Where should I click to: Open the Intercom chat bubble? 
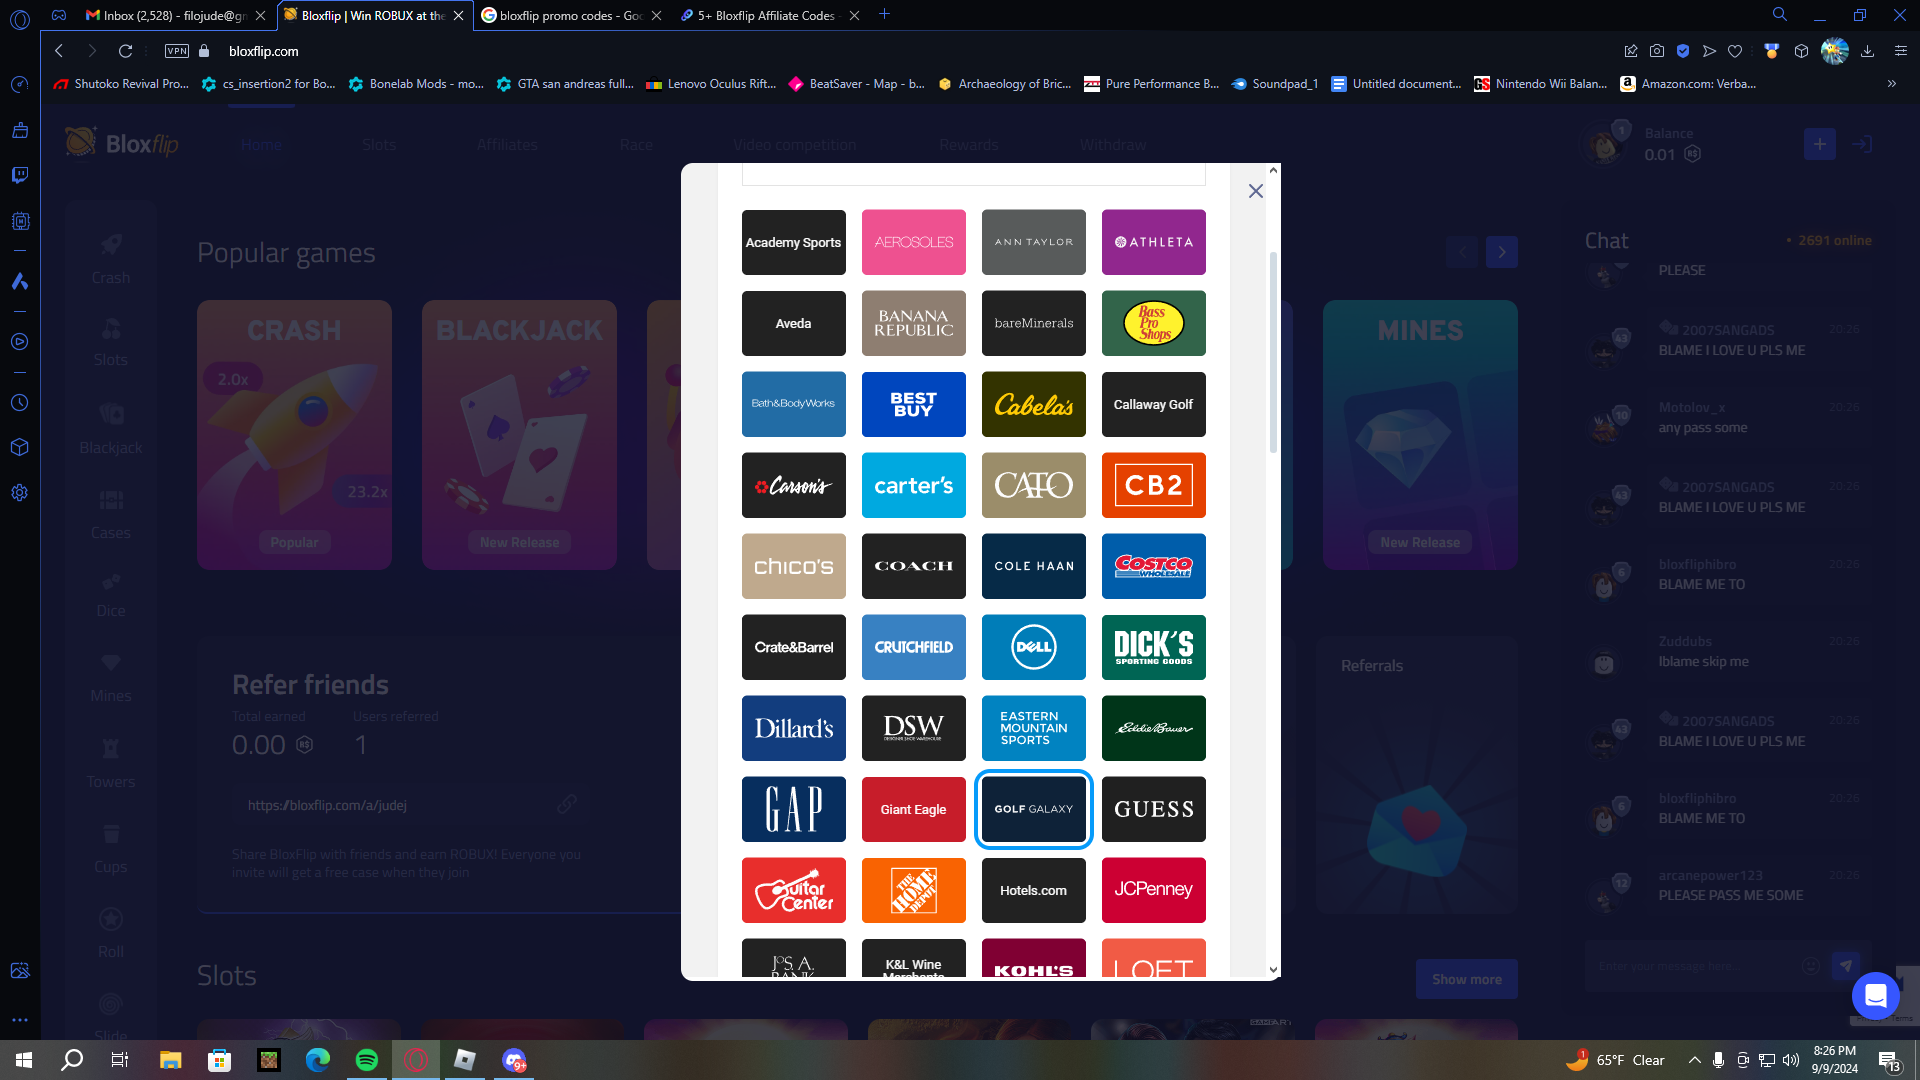point(1875,995)
